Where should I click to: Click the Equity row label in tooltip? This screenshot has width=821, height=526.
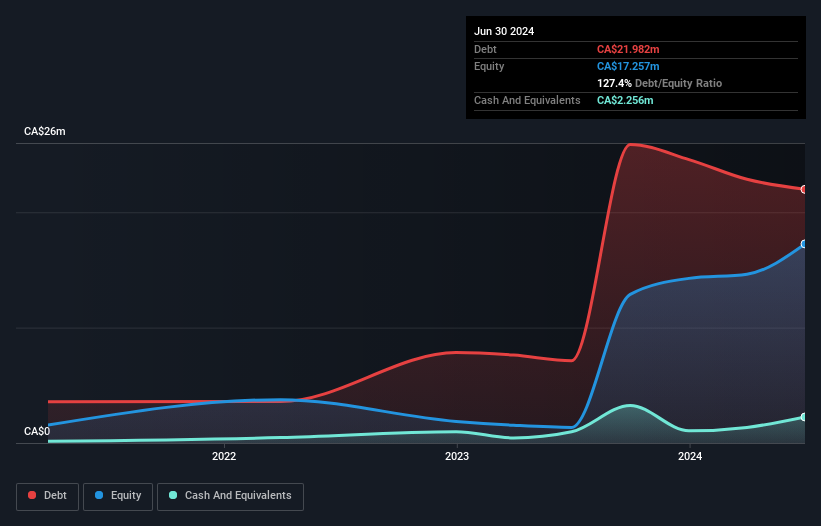coord(489,66)
